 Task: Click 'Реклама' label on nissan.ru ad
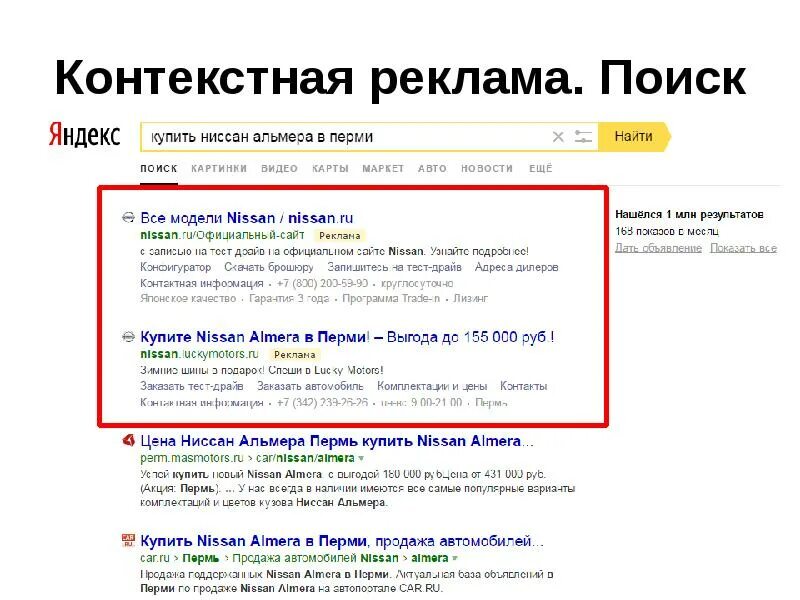[340, 236]
